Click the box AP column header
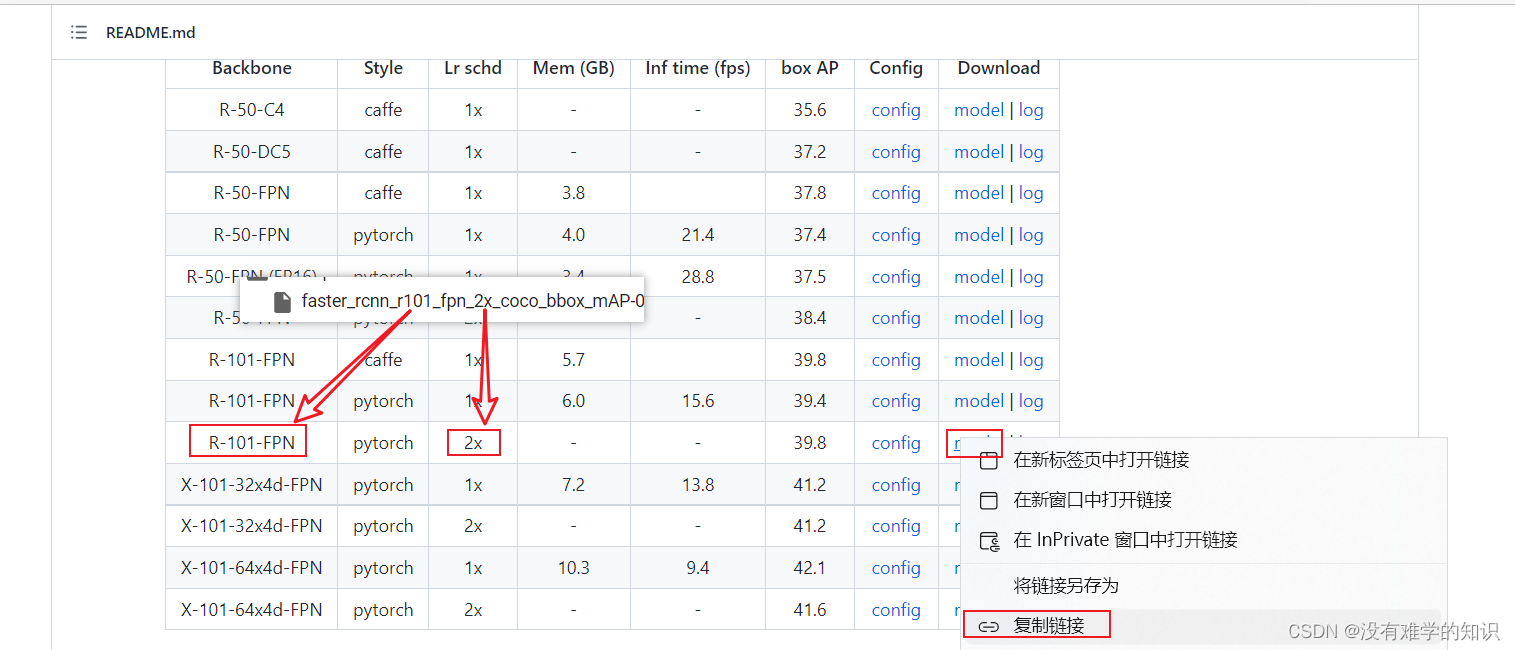This screenshot has width=1515, height=650. click(810, 68)
